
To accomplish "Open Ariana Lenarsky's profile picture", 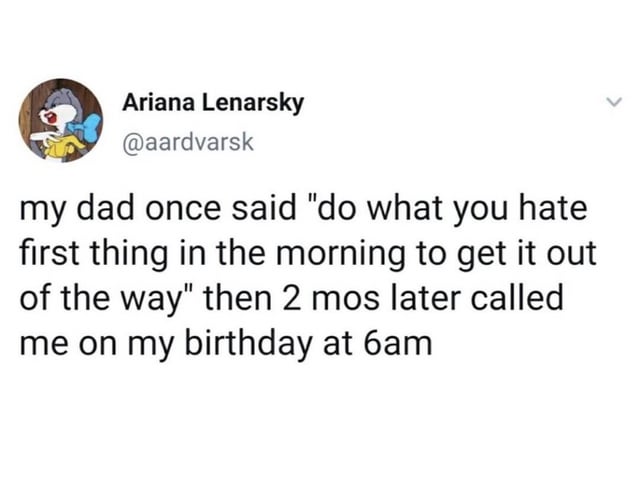I will point(61,120).
